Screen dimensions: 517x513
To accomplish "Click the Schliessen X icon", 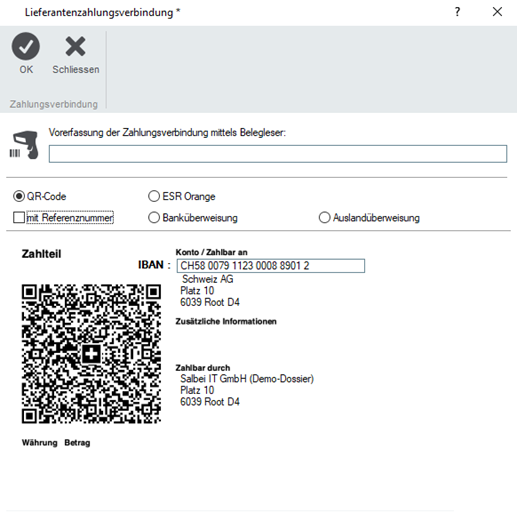I will coord(75,46).
